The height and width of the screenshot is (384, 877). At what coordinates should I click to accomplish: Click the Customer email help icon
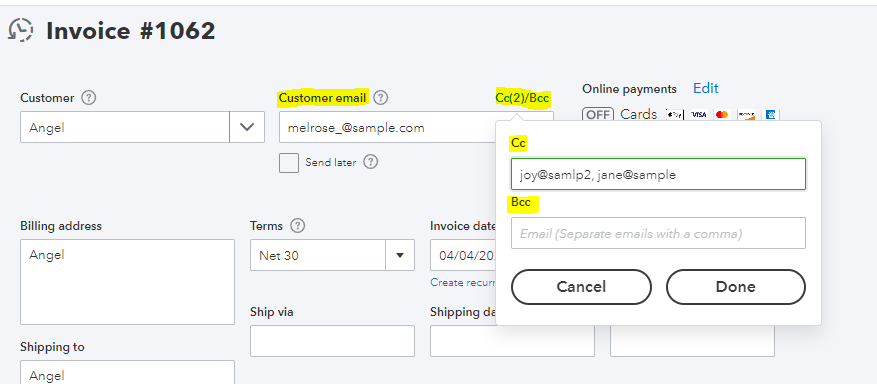[380, 98]
